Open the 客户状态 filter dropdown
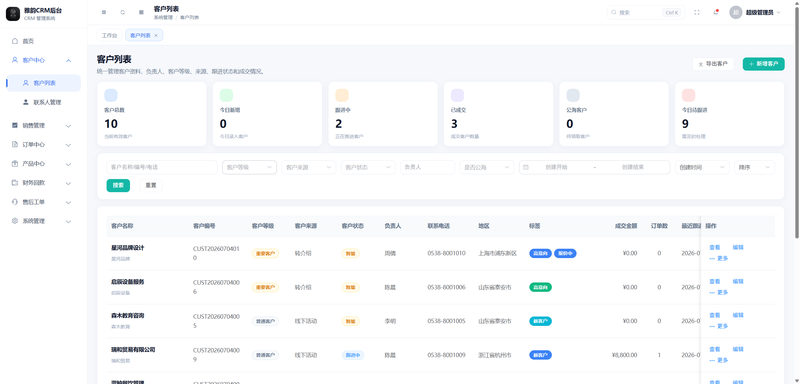The height and width of the screenshot is (384, 800). pyautogui.click(x=368, y=167)
